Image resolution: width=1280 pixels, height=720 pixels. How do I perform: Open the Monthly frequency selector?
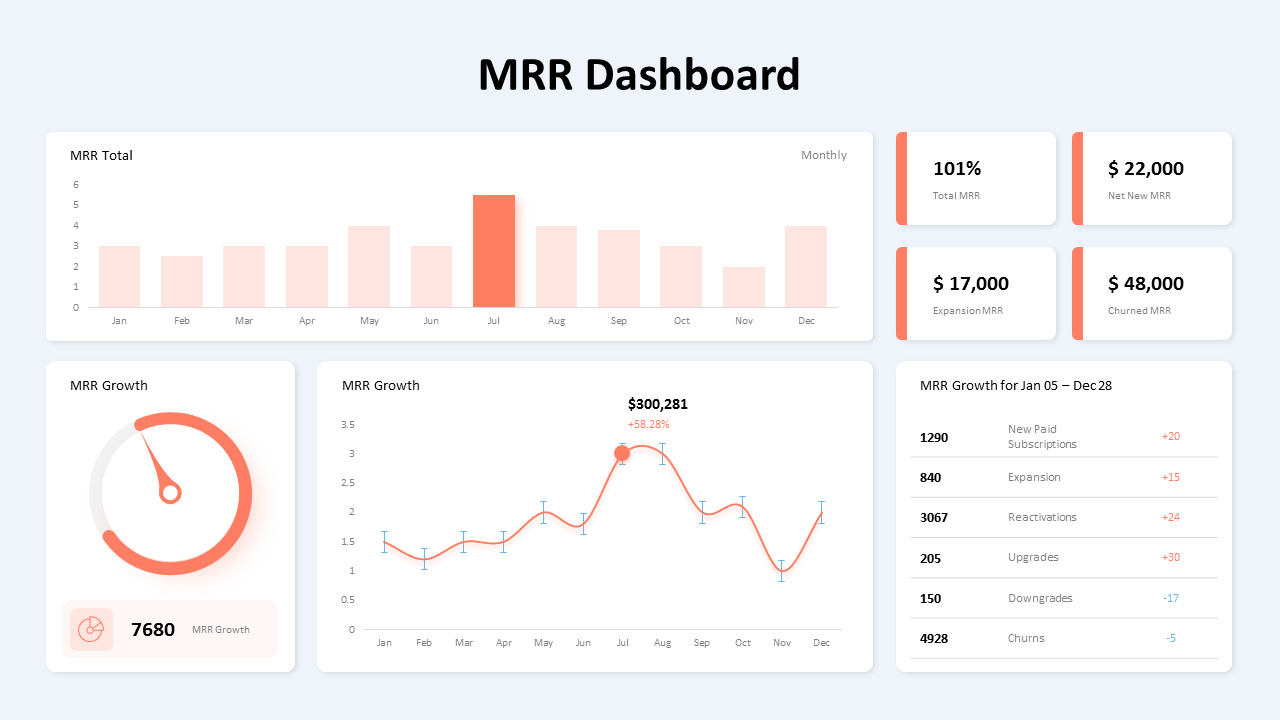tap(823, 155)
